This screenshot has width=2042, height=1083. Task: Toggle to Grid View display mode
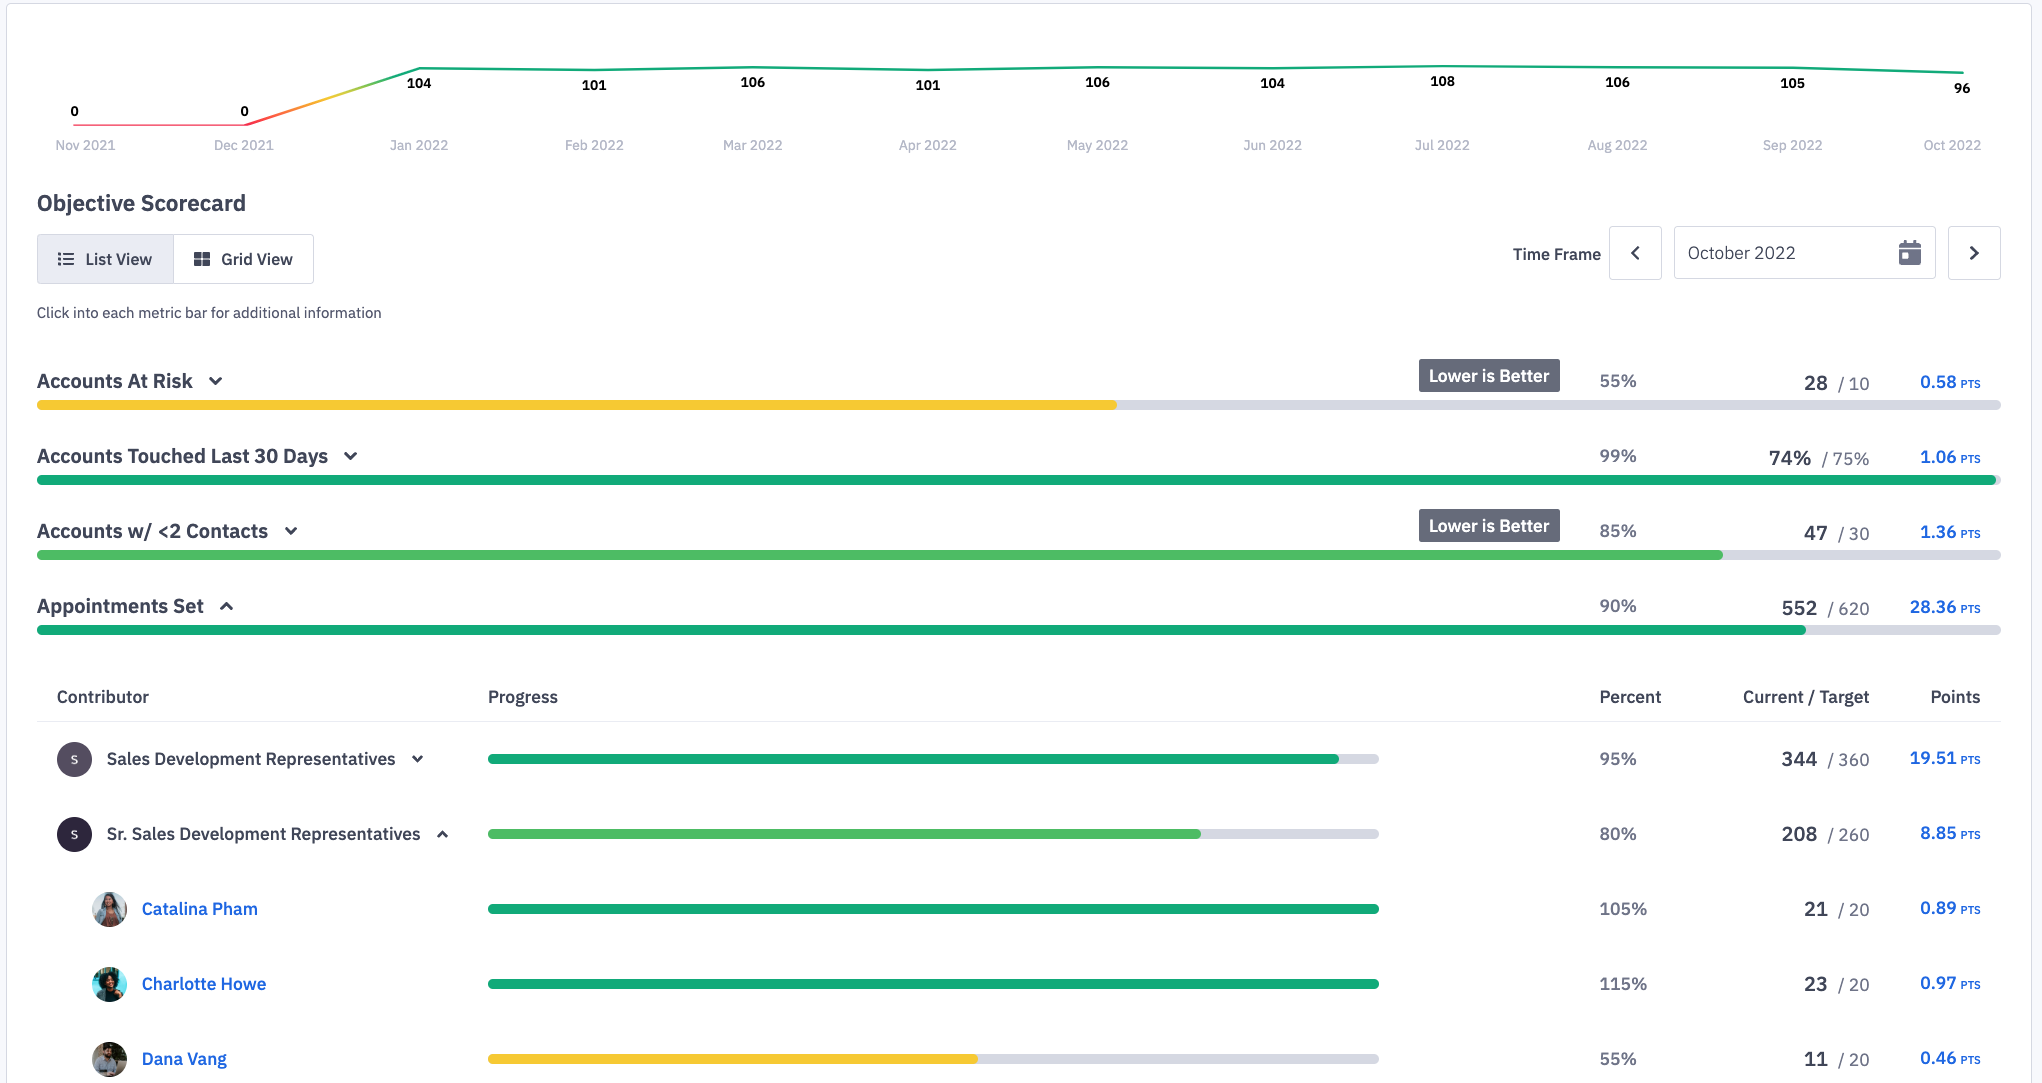pyautogui.click(x=244, y=259)
